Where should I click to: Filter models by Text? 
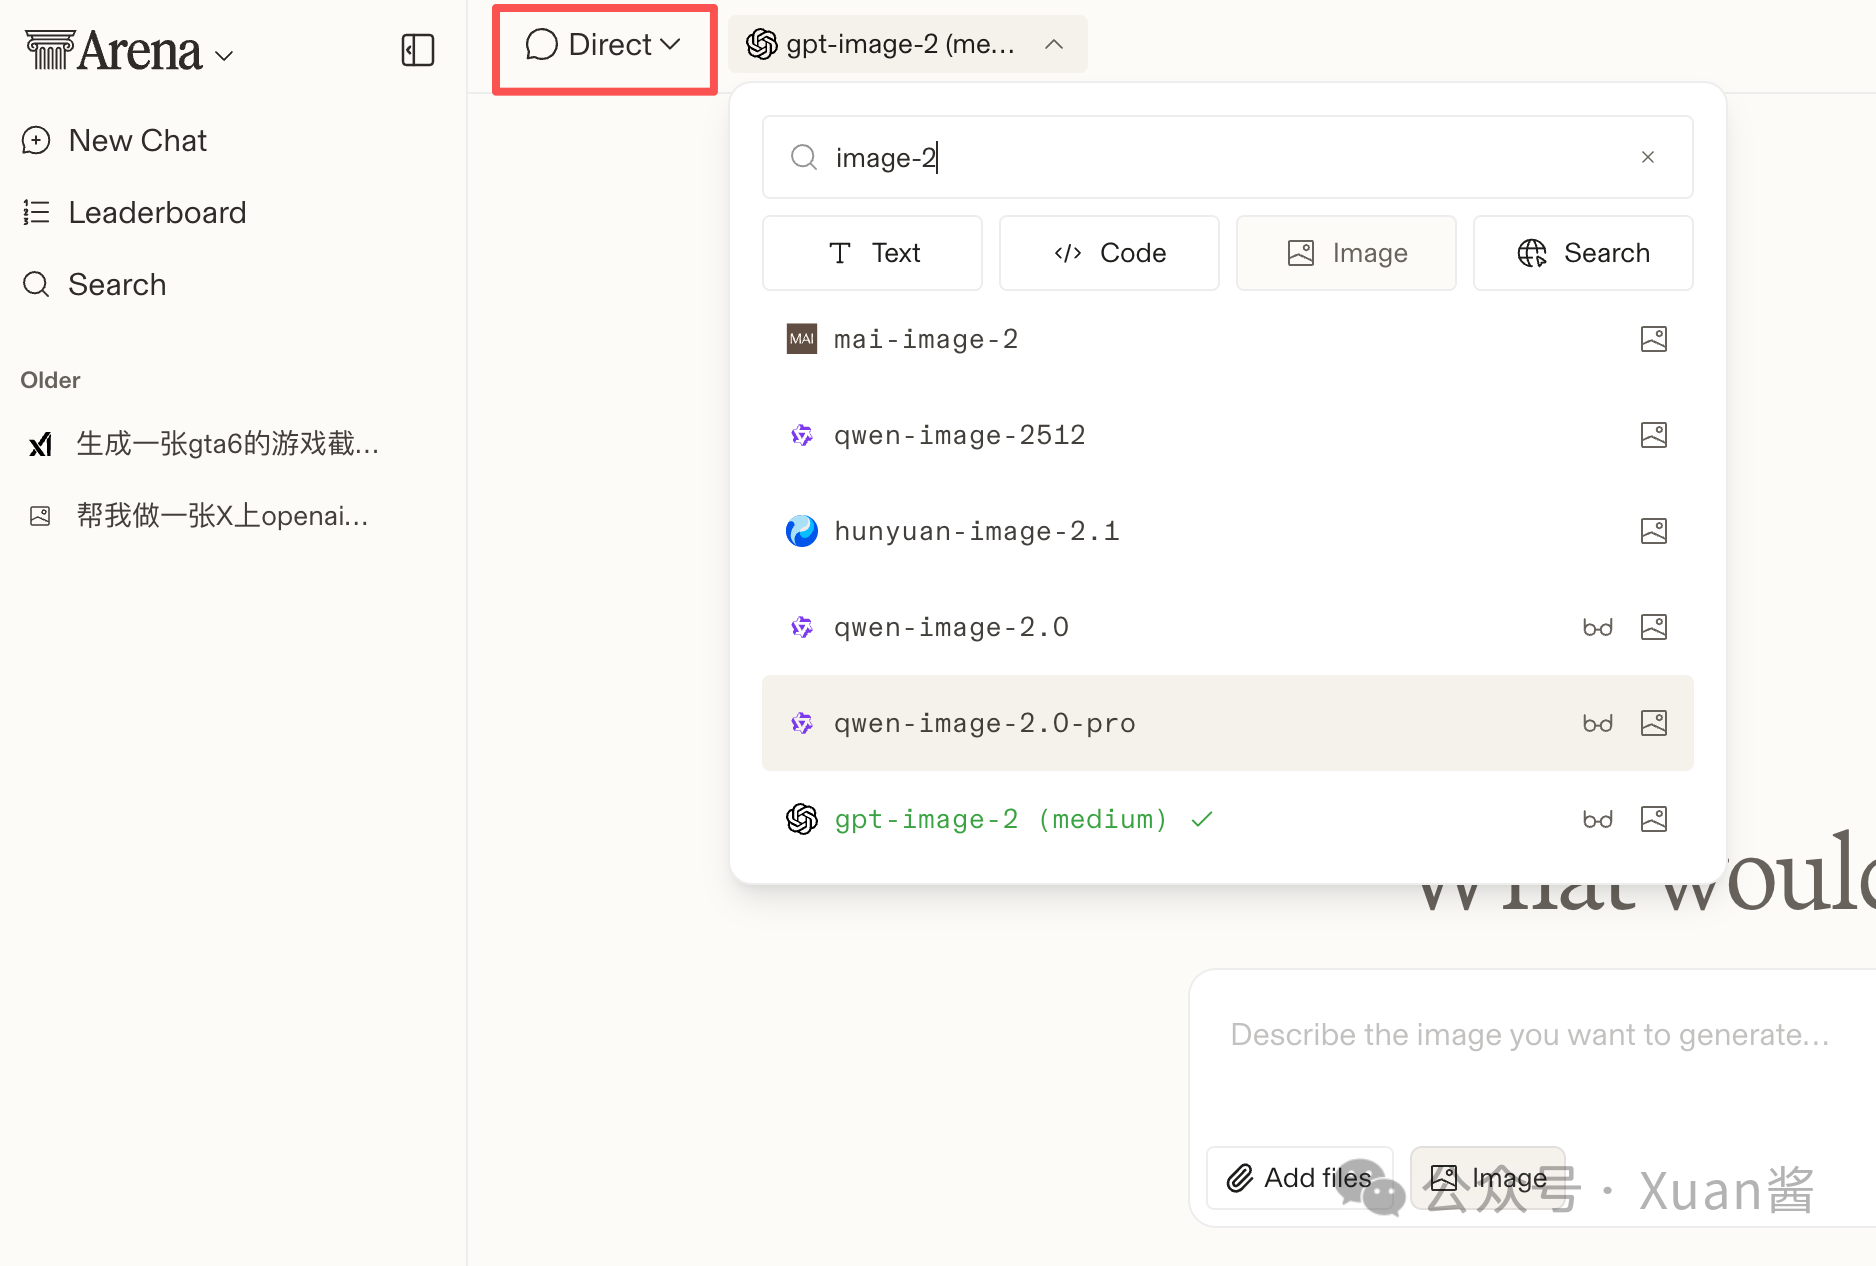tap(872, 253)
